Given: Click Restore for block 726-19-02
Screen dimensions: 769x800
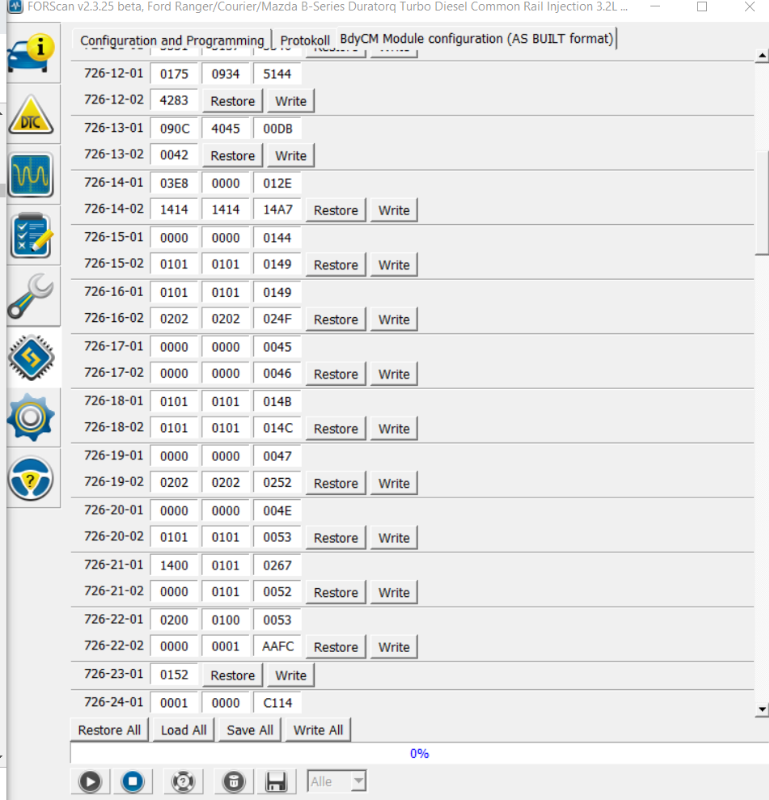Looking at the screenshot, I should pyautogui.click(x=336, y=483).
